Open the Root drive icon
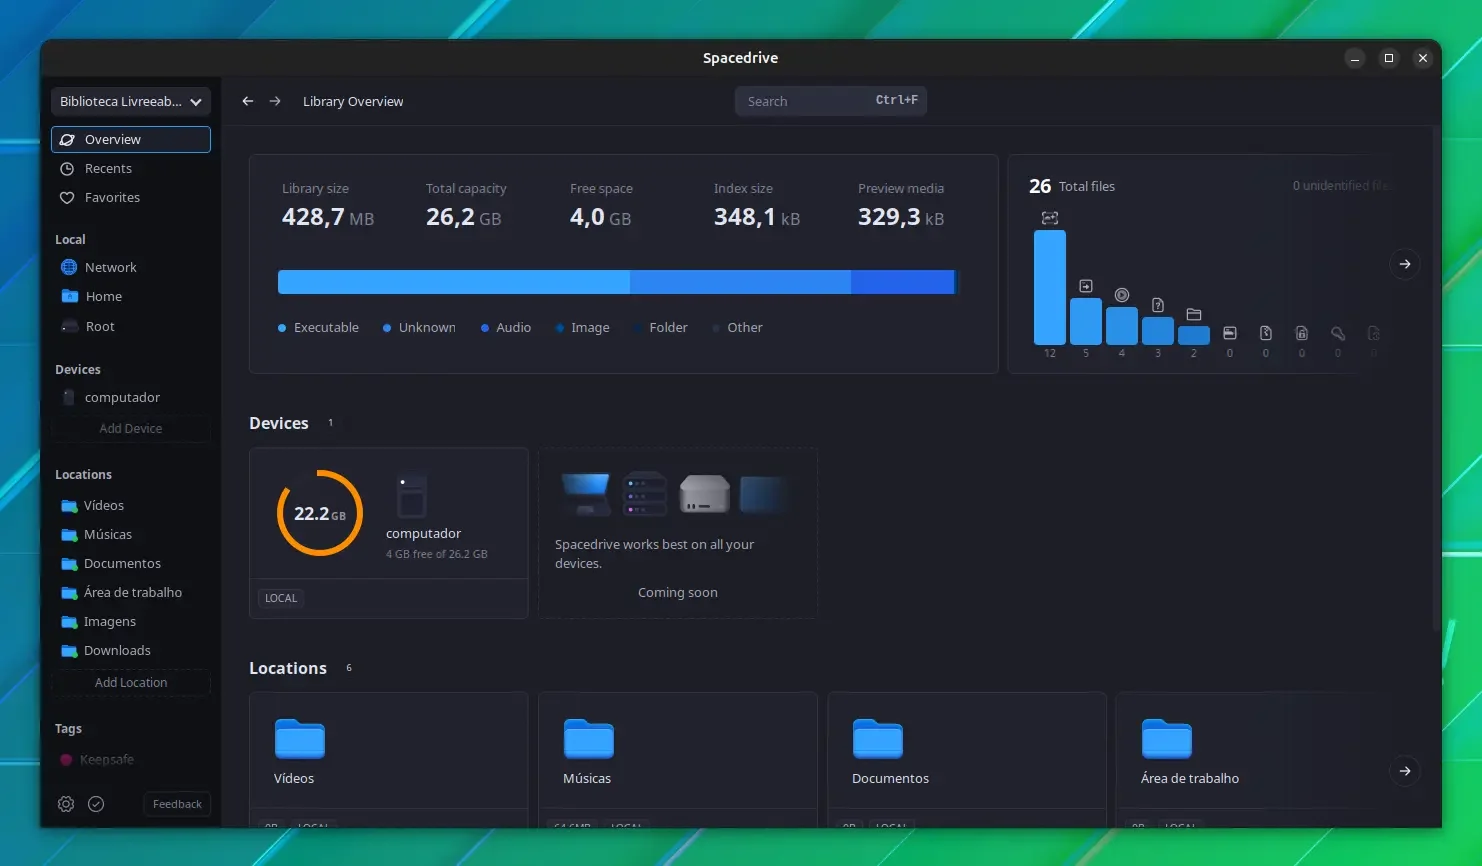Screen dimensions: 1482x866 pos(69,326)
